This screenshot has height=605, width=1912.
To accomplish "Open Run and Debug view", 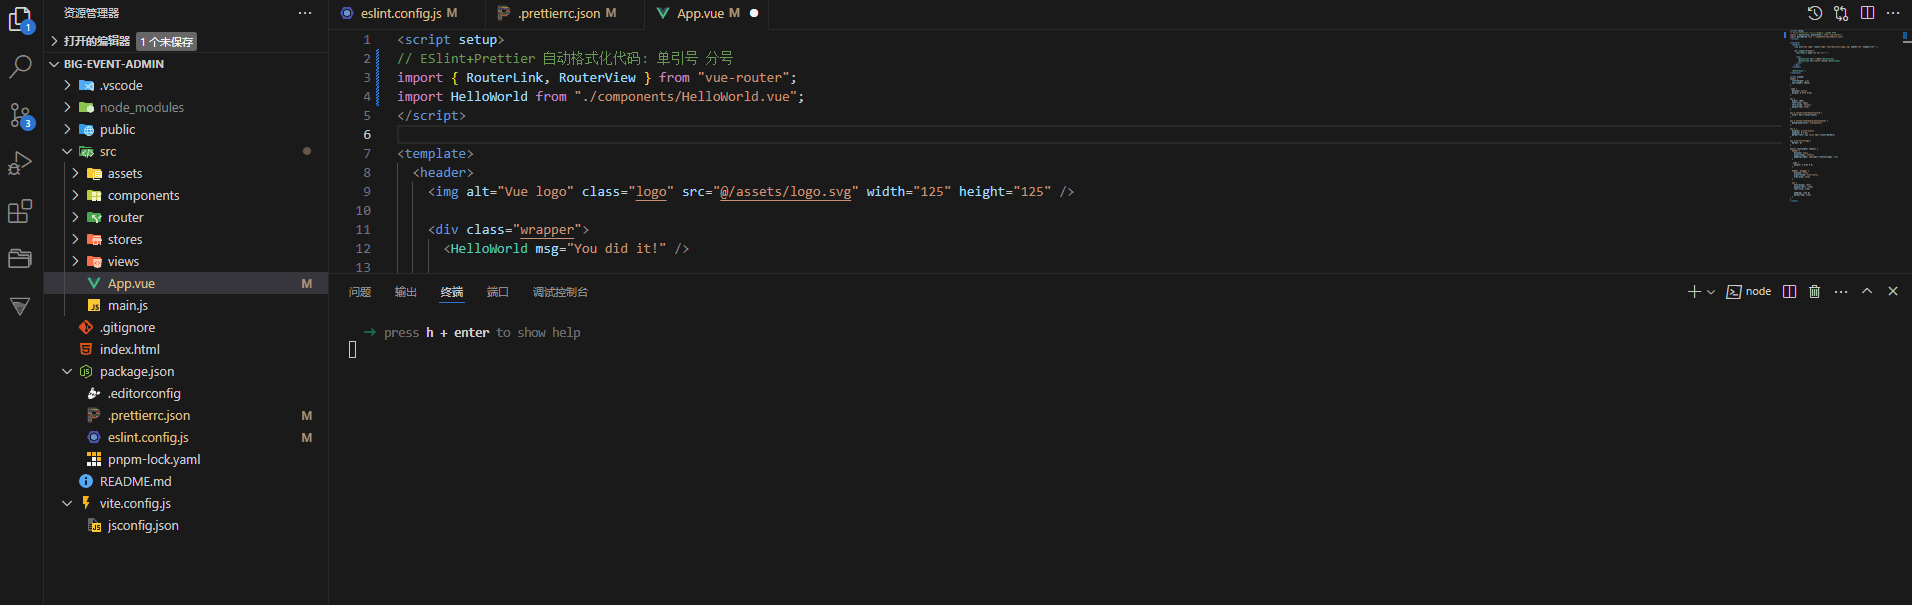I will (20, 163).
